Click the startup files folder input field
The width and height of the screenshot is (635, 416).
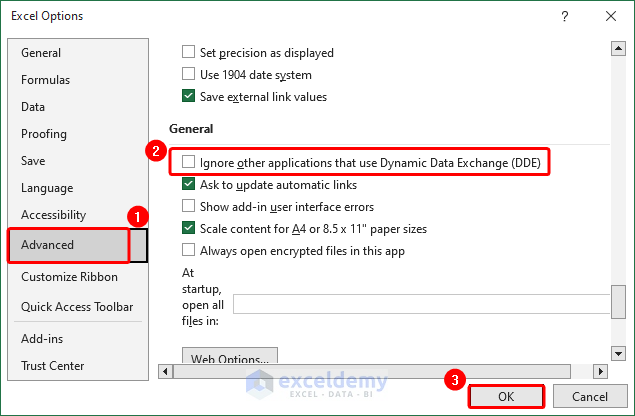point(421,304)
